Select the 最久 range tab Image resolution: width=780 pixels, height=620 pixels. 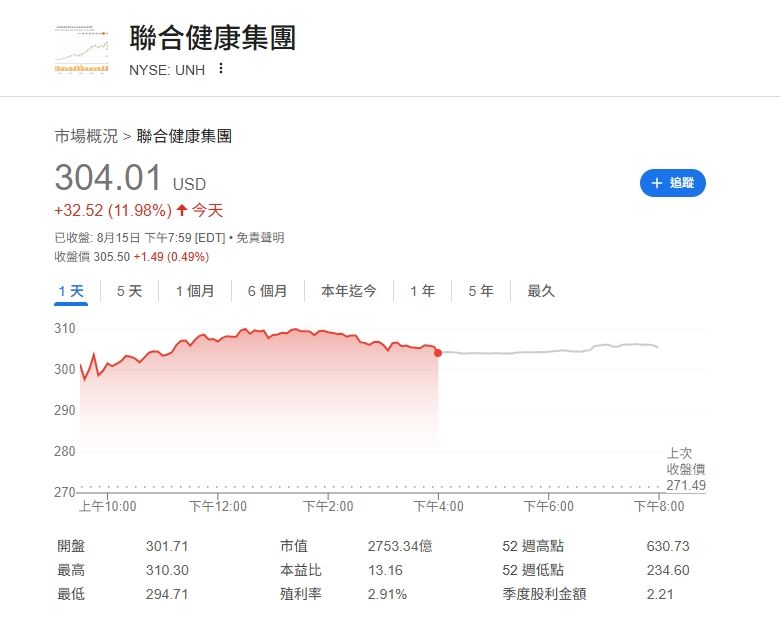pyautogui.click(x=541, y=291)
